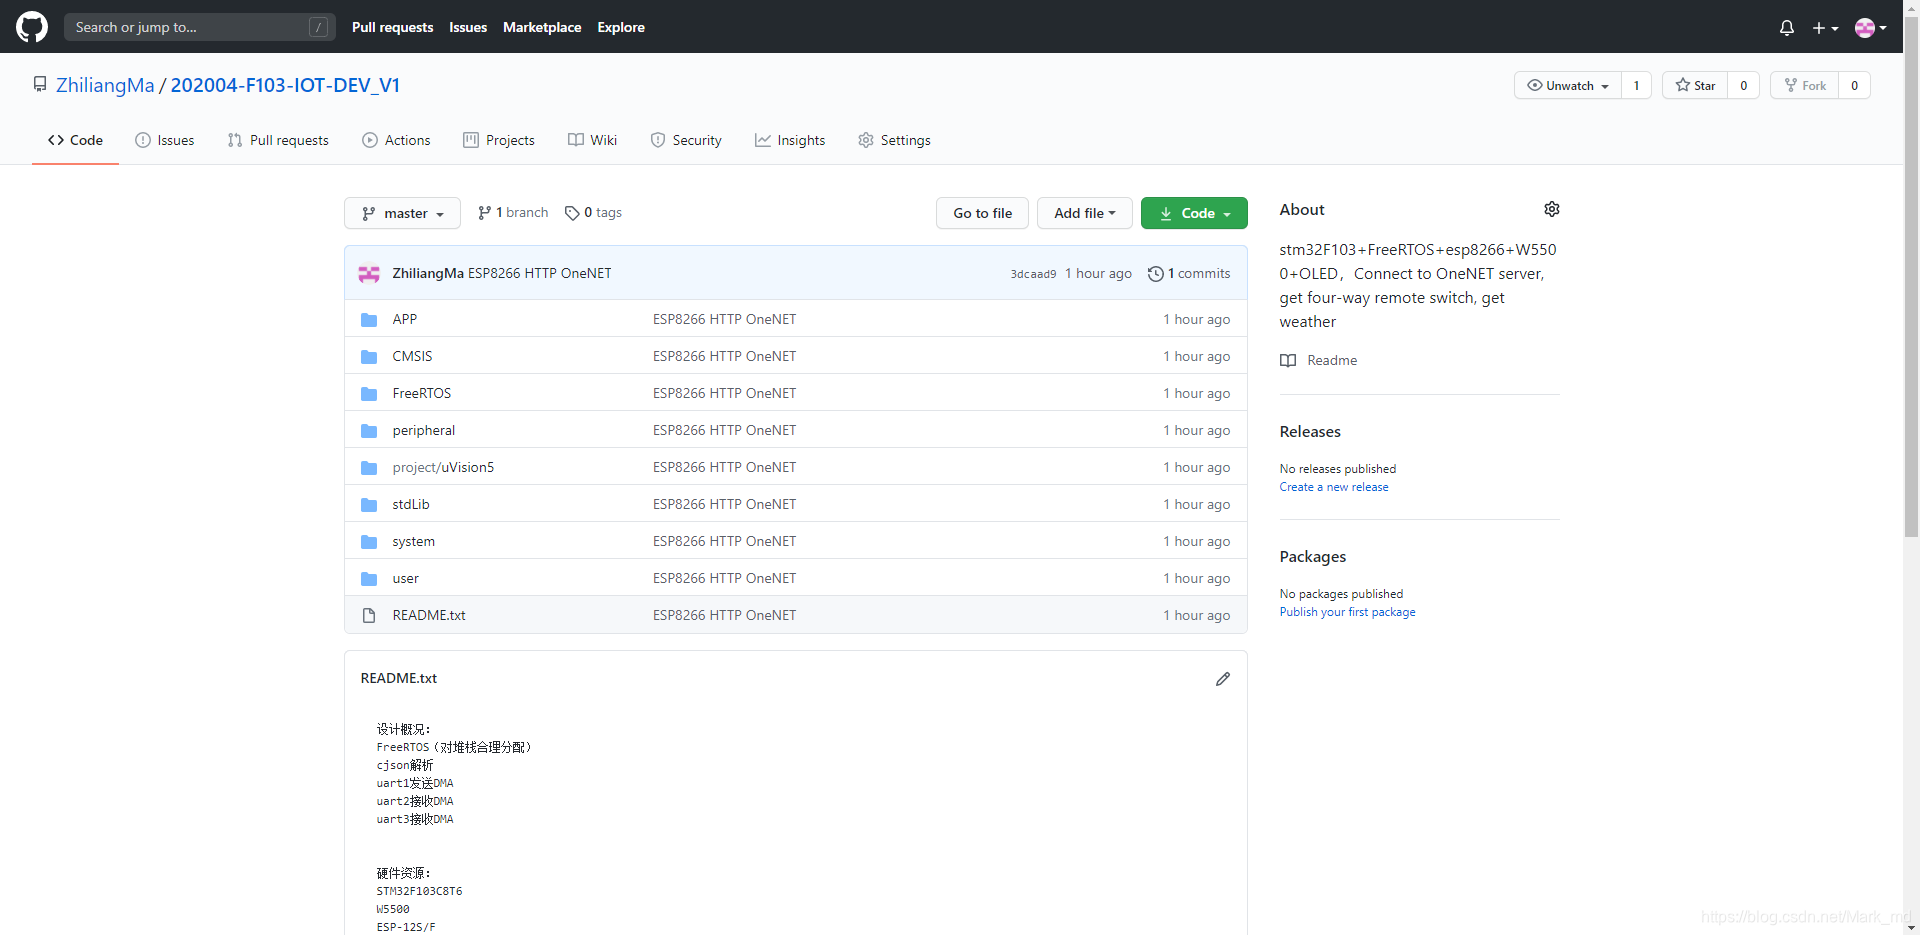Image resolution: width=1920 pixels, height=935 pixels.
Task: Switch to the Code tab
Action: click(75, 140)
